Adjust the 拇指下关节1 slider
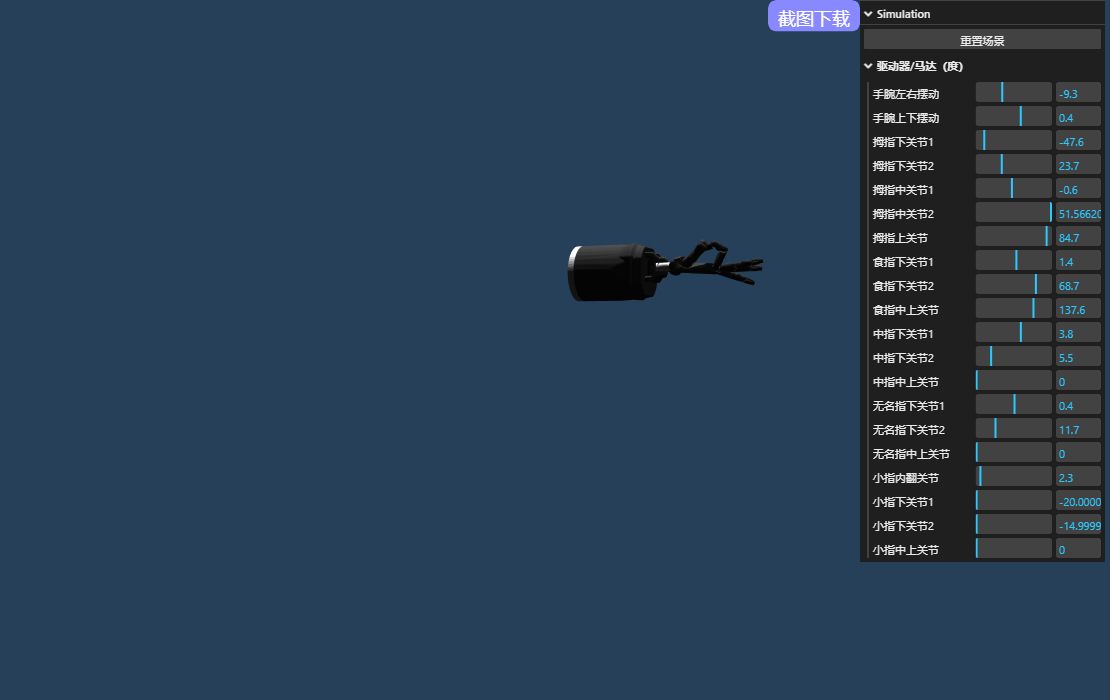 point(1013,141)
